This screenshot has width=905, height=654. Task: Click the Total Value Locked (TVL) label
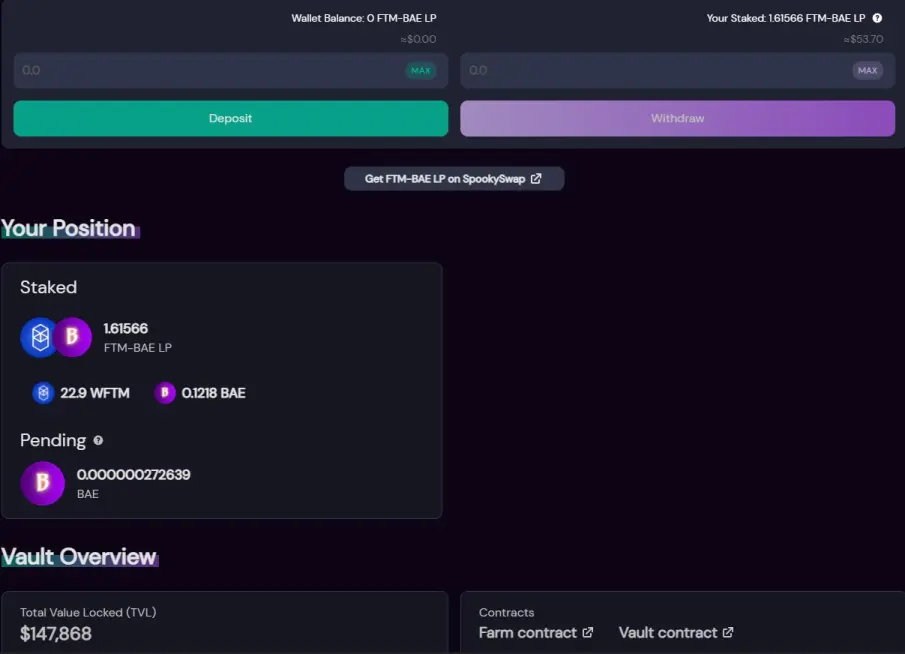click(x=88, y=612)
